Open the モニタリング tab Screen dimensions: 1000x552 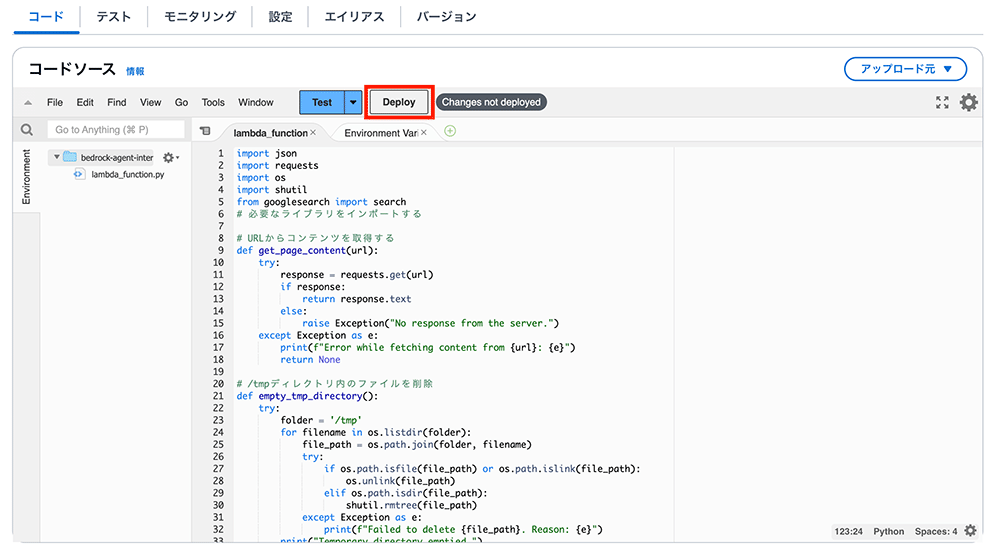[x=200, y=17]
